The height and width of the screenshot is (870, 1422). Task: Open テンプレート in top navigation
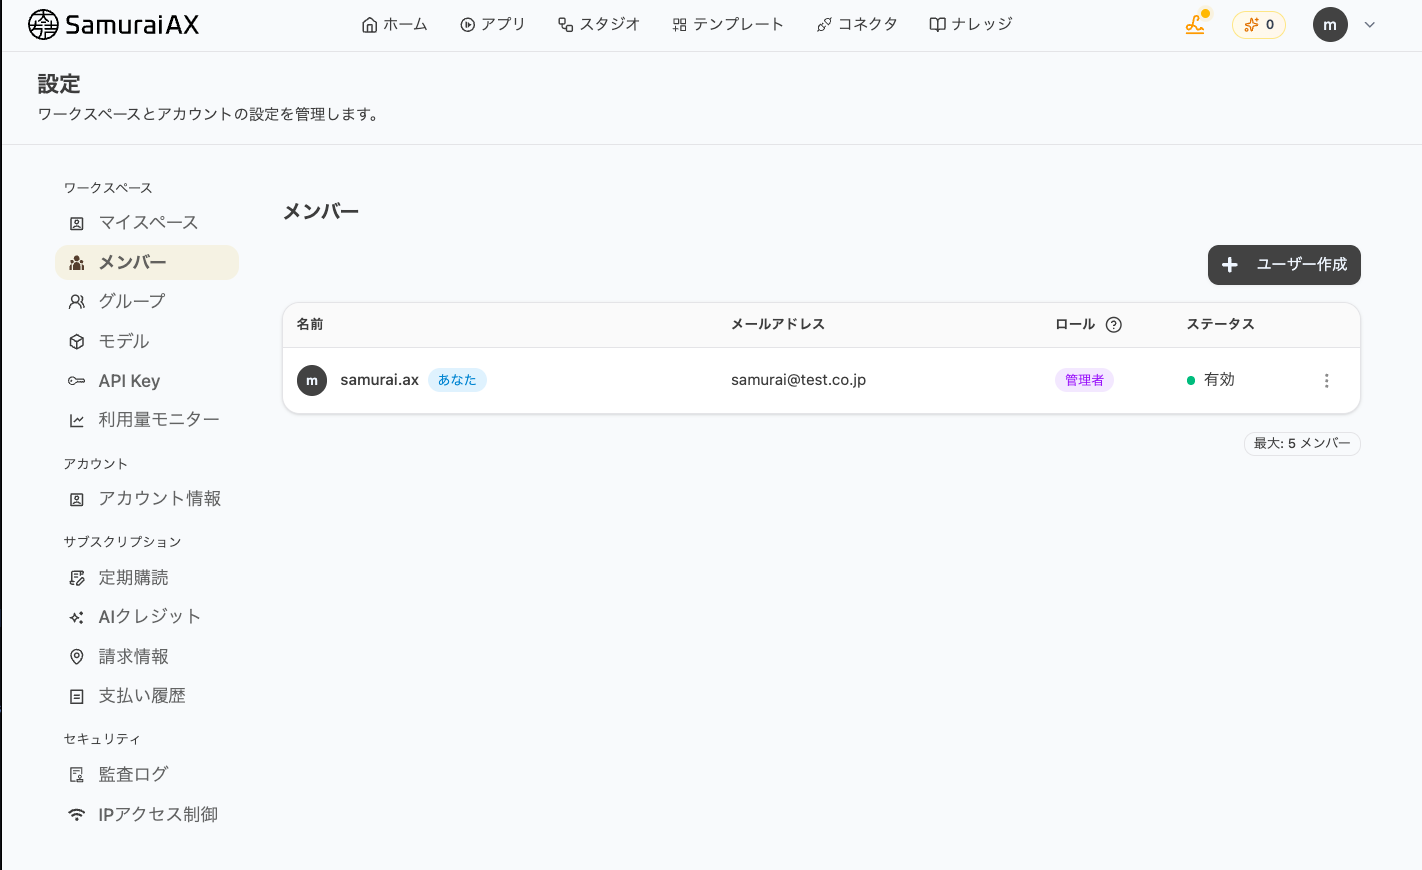tap(728, 24)
